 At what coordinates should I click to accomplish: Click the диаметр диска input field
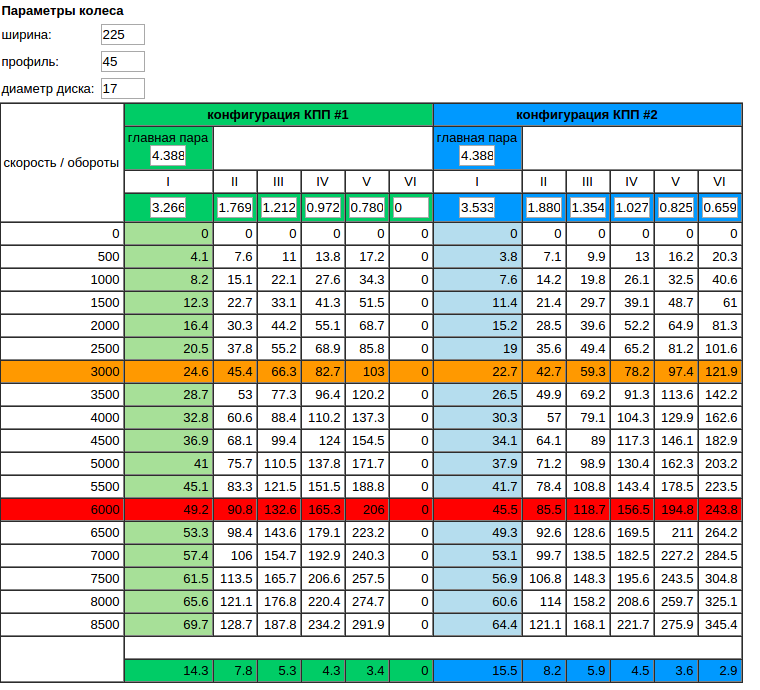click(x=123, y=89)
